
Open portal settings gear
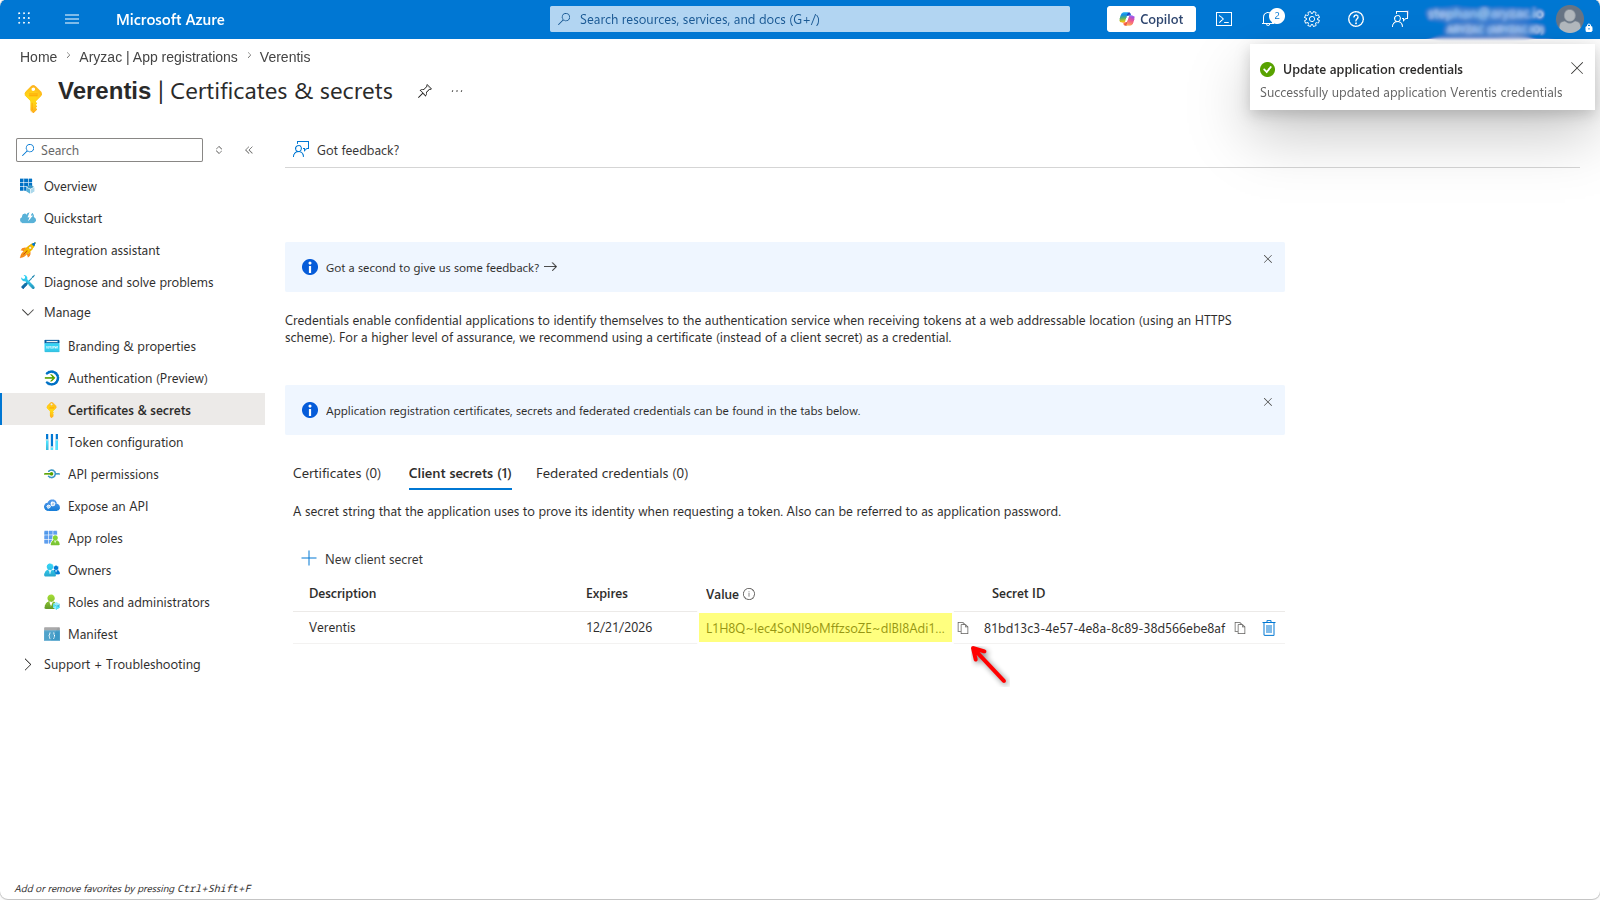point(1312,19)
